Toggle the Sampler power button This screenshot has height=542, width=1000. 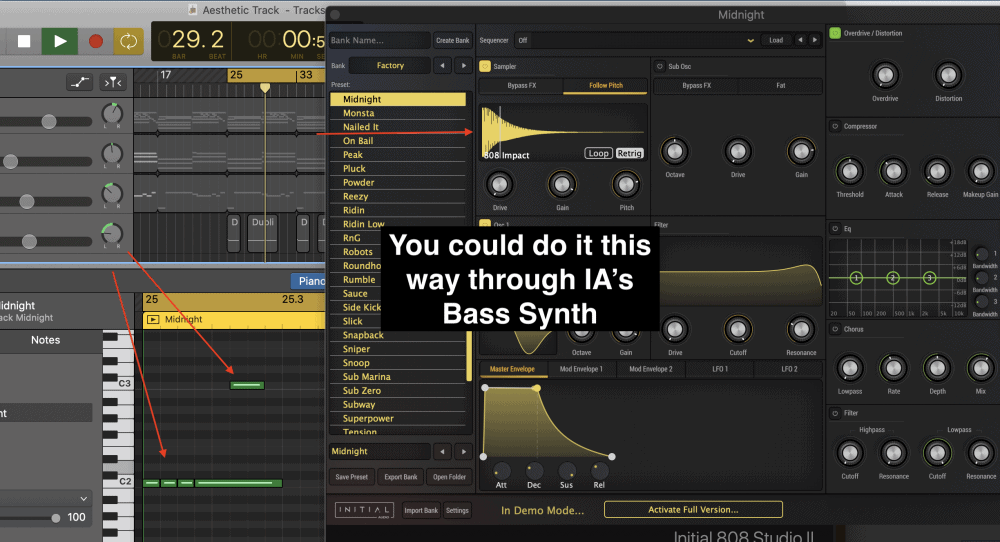[485, 66]
